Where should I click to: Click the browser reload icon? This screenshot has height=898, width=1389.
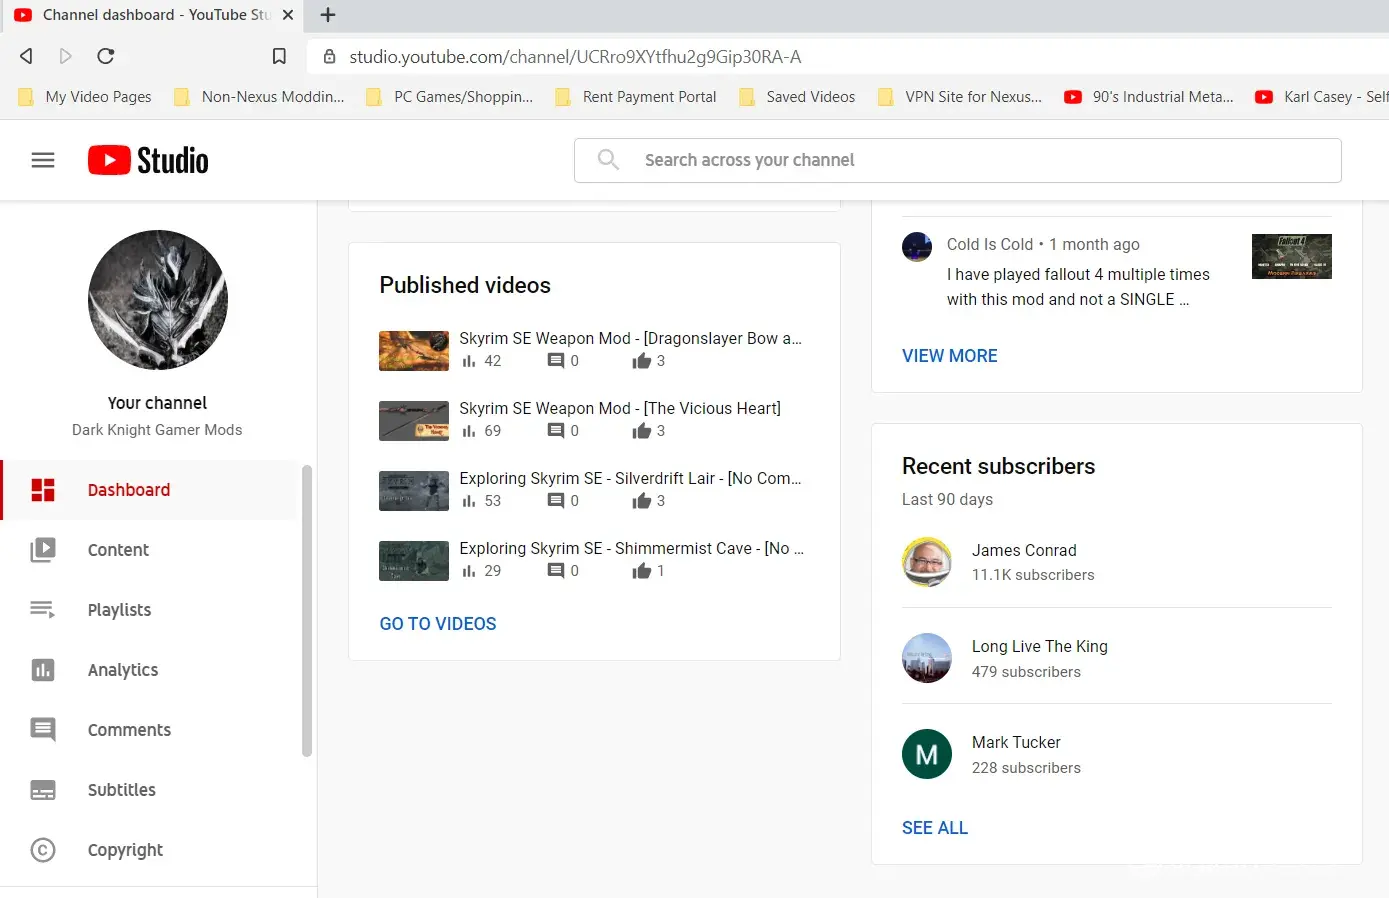pos(106,56)
